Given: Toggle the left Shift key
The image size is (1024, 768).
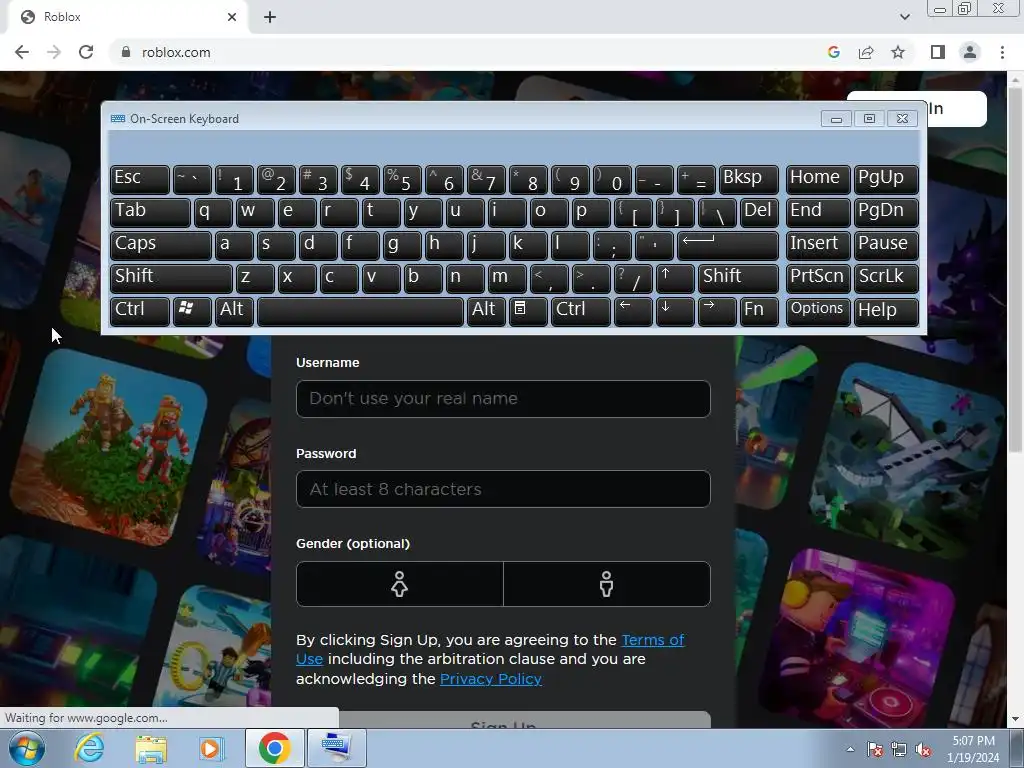Looking at the screenshot, I should point(171,278).
